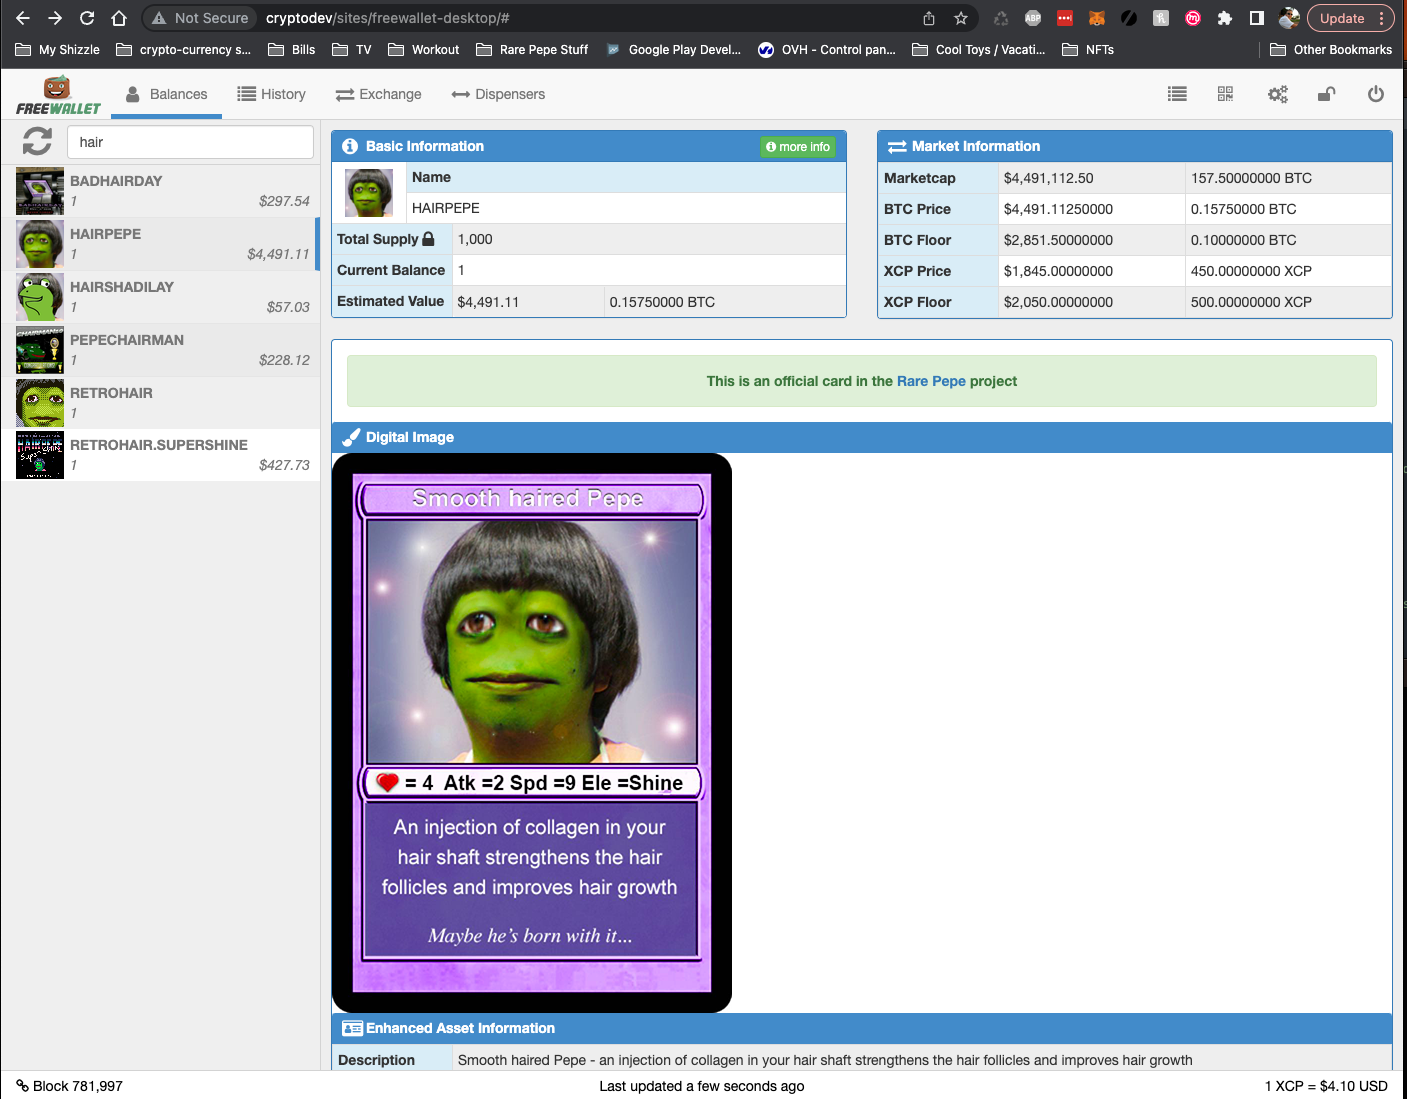Expand the Other Bookmarks folder

click(x=1331, y=49)
